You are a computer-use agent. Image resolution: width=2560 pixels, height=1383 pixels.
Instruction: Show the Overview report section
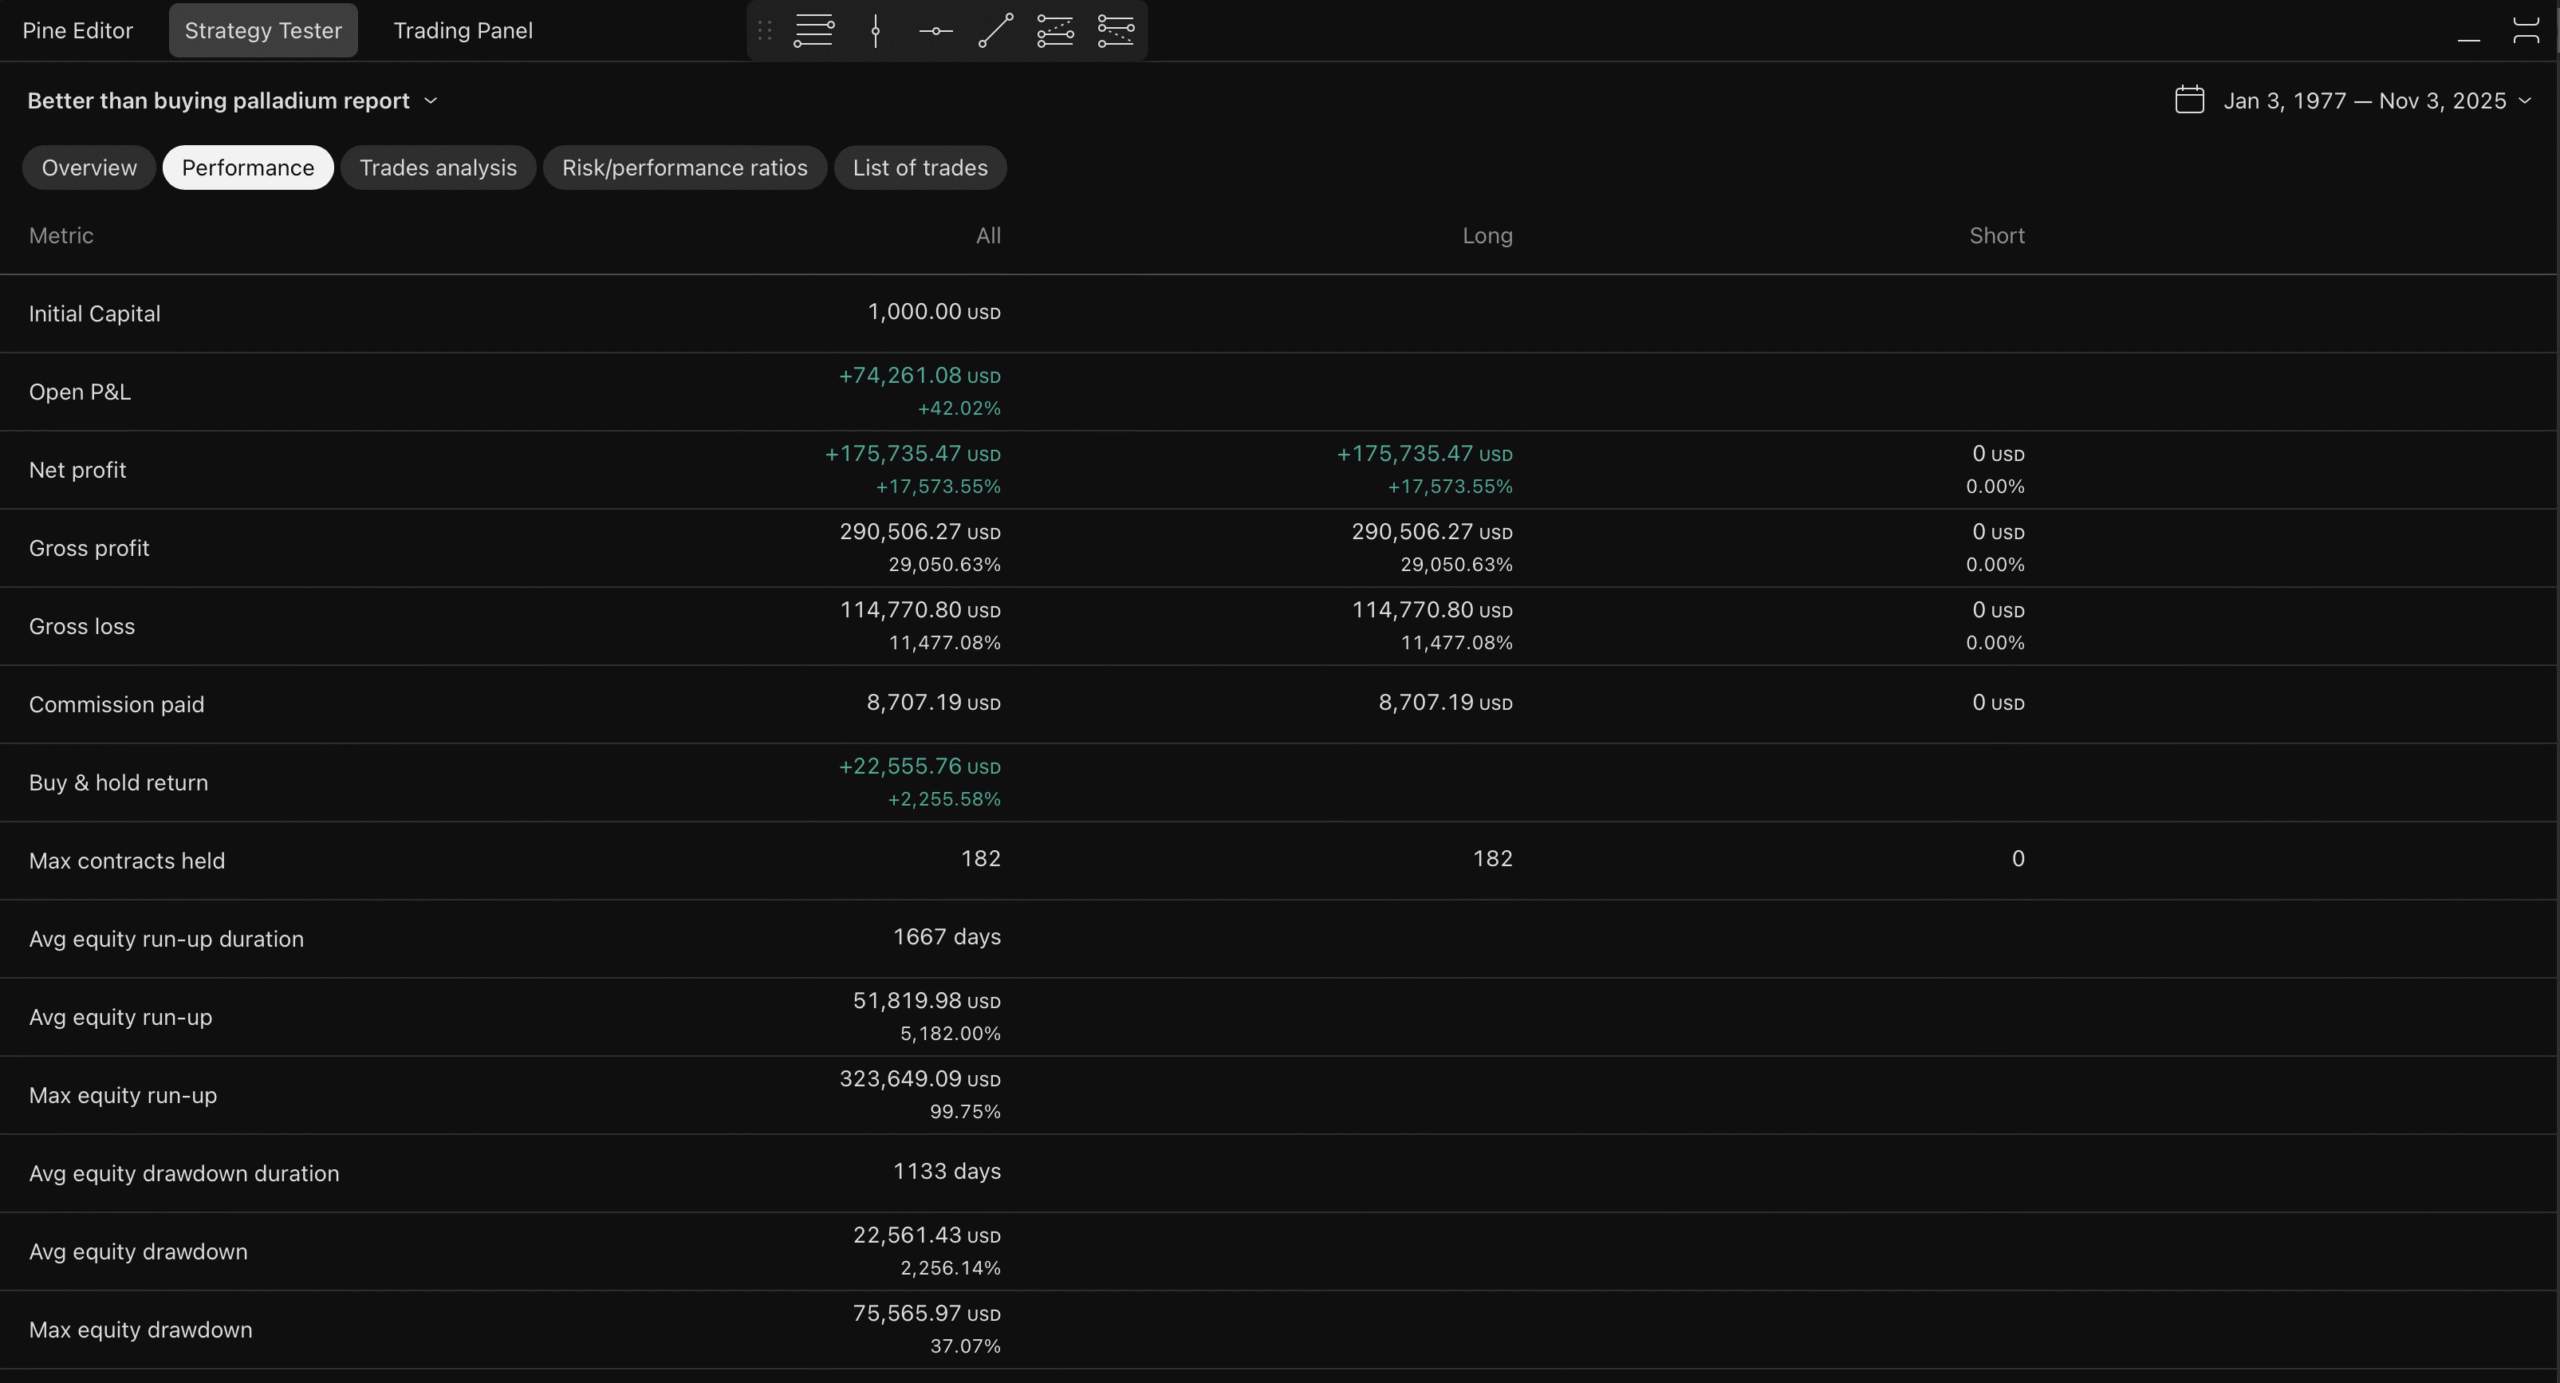pos(89,168)
